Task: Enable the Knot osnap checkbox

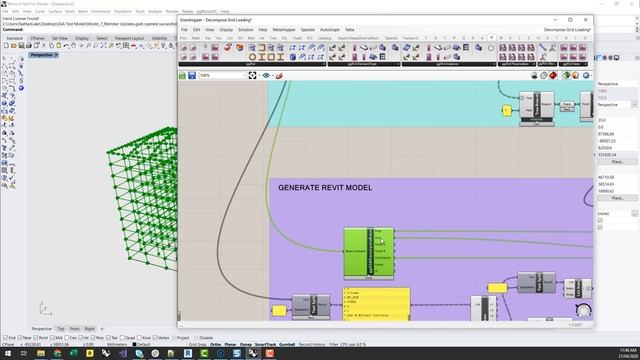Action: tap(139, 338)
